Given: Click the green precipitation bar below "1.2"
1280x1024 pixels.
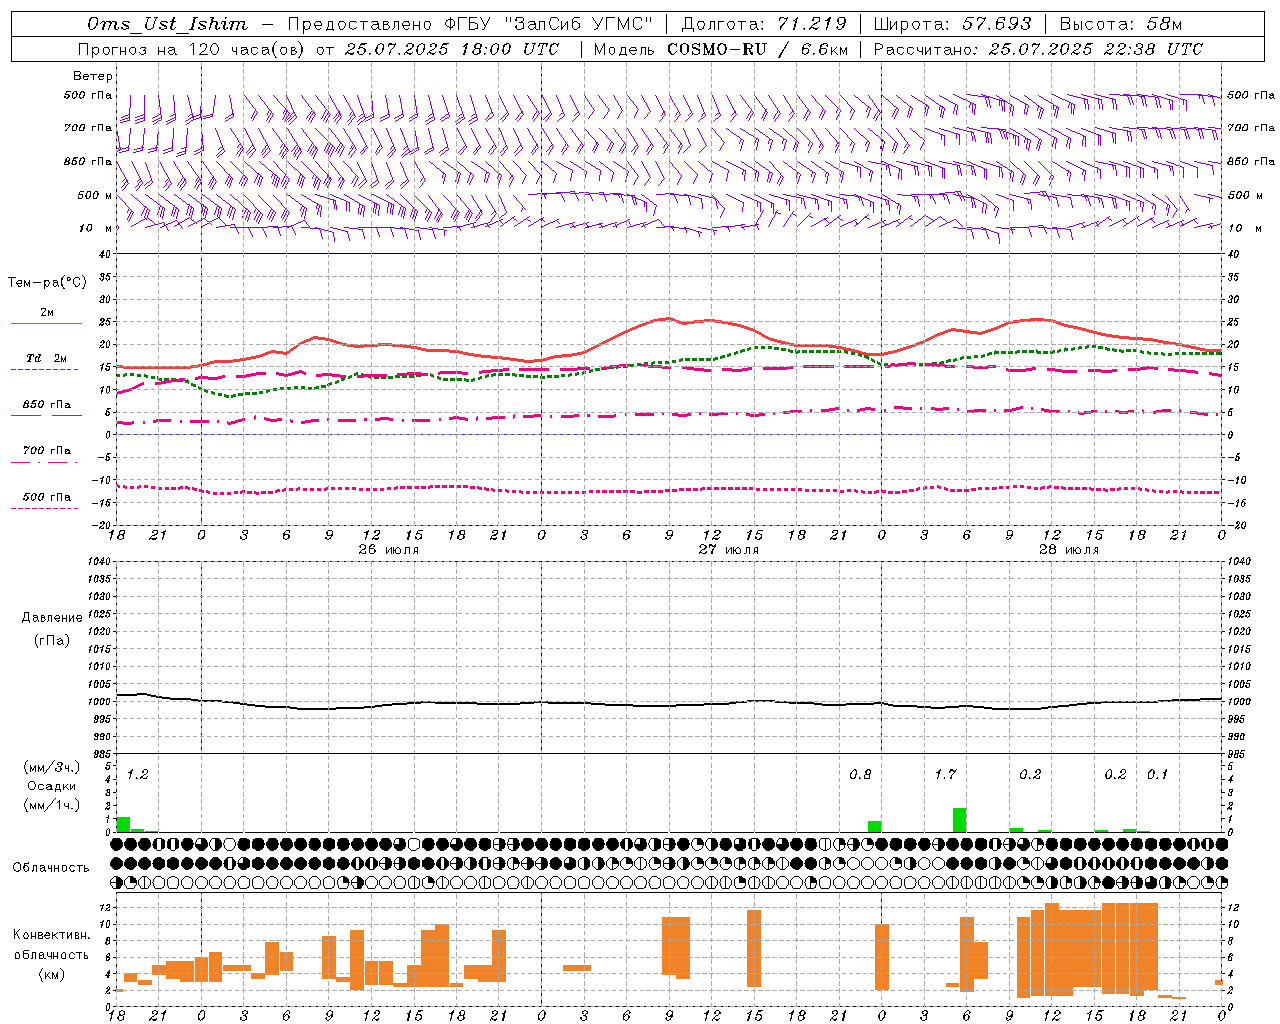Looking at the screenshot, I should tap(123, 824).
